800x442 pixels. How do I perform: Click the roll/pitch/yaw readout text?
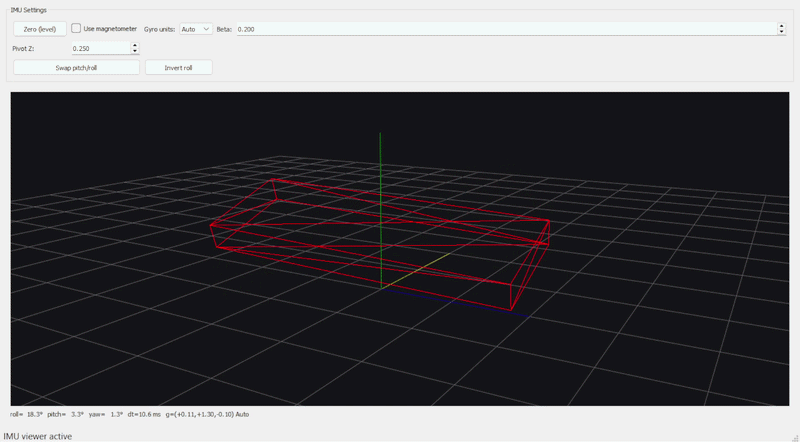[x=130, y=414]
